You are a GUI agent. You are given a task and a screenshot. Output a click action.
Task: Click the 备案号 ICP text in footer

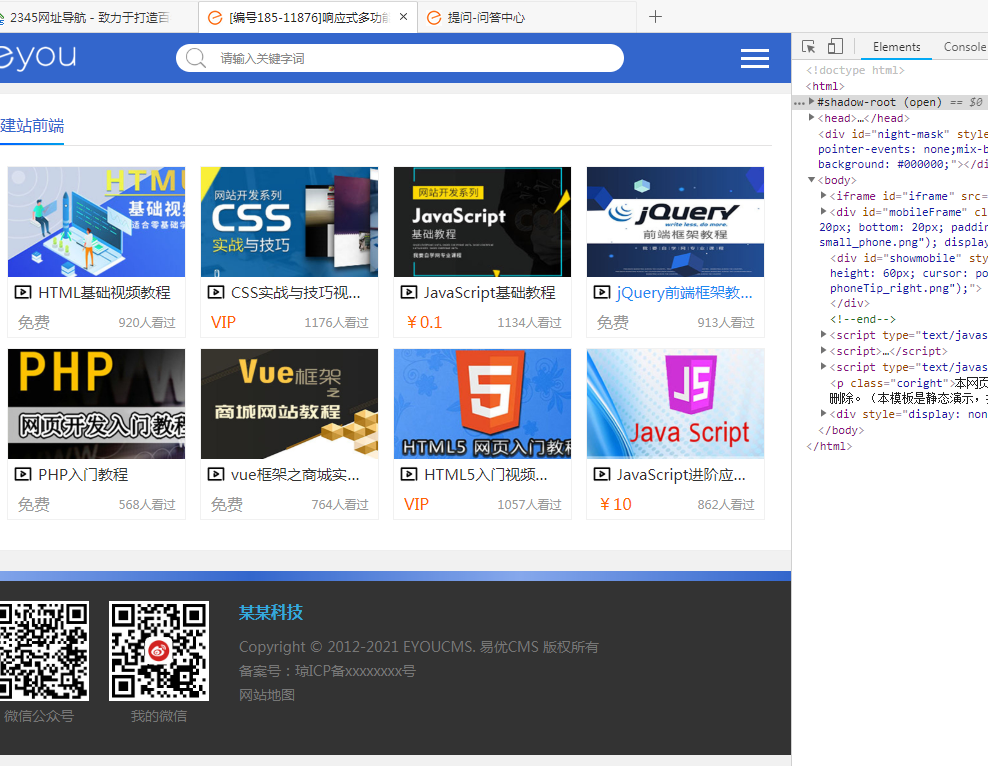pos(327,671)
